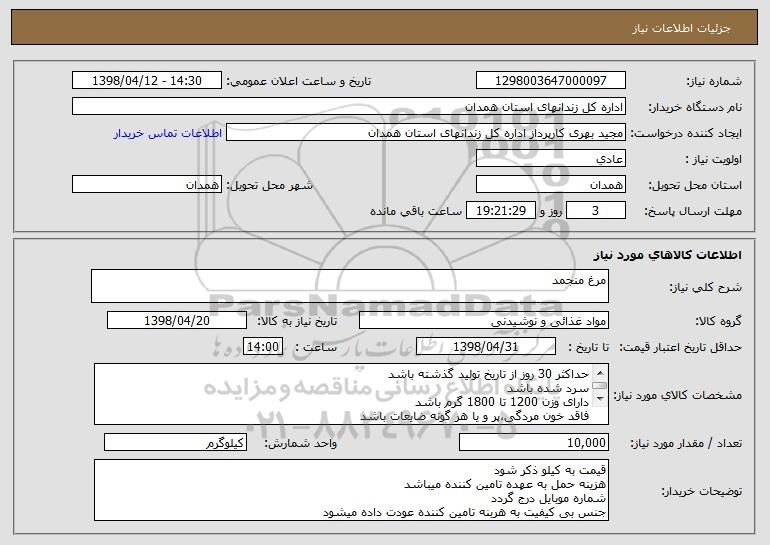Screen dimensions: 770x545
Task: Click down arrow in goods specifications scrollbar
Action: point(600,399)
